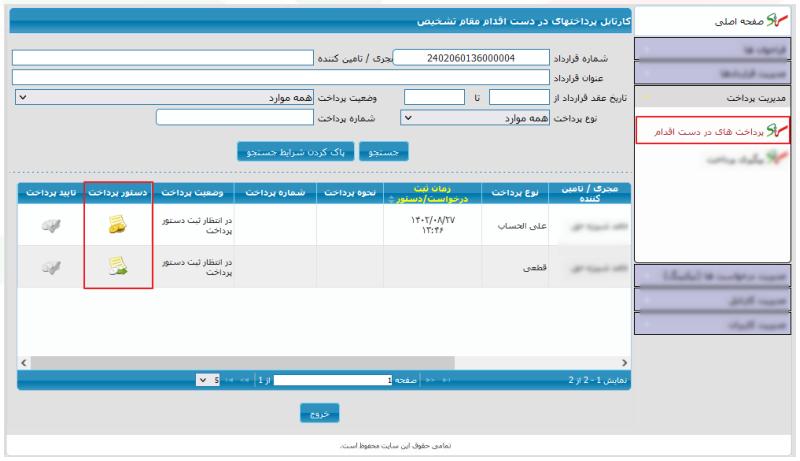The width and height of the screenshot is (800, 461).
Task: Click تایید پرداخت icon in قطعی row
Action: click(51, 267)
